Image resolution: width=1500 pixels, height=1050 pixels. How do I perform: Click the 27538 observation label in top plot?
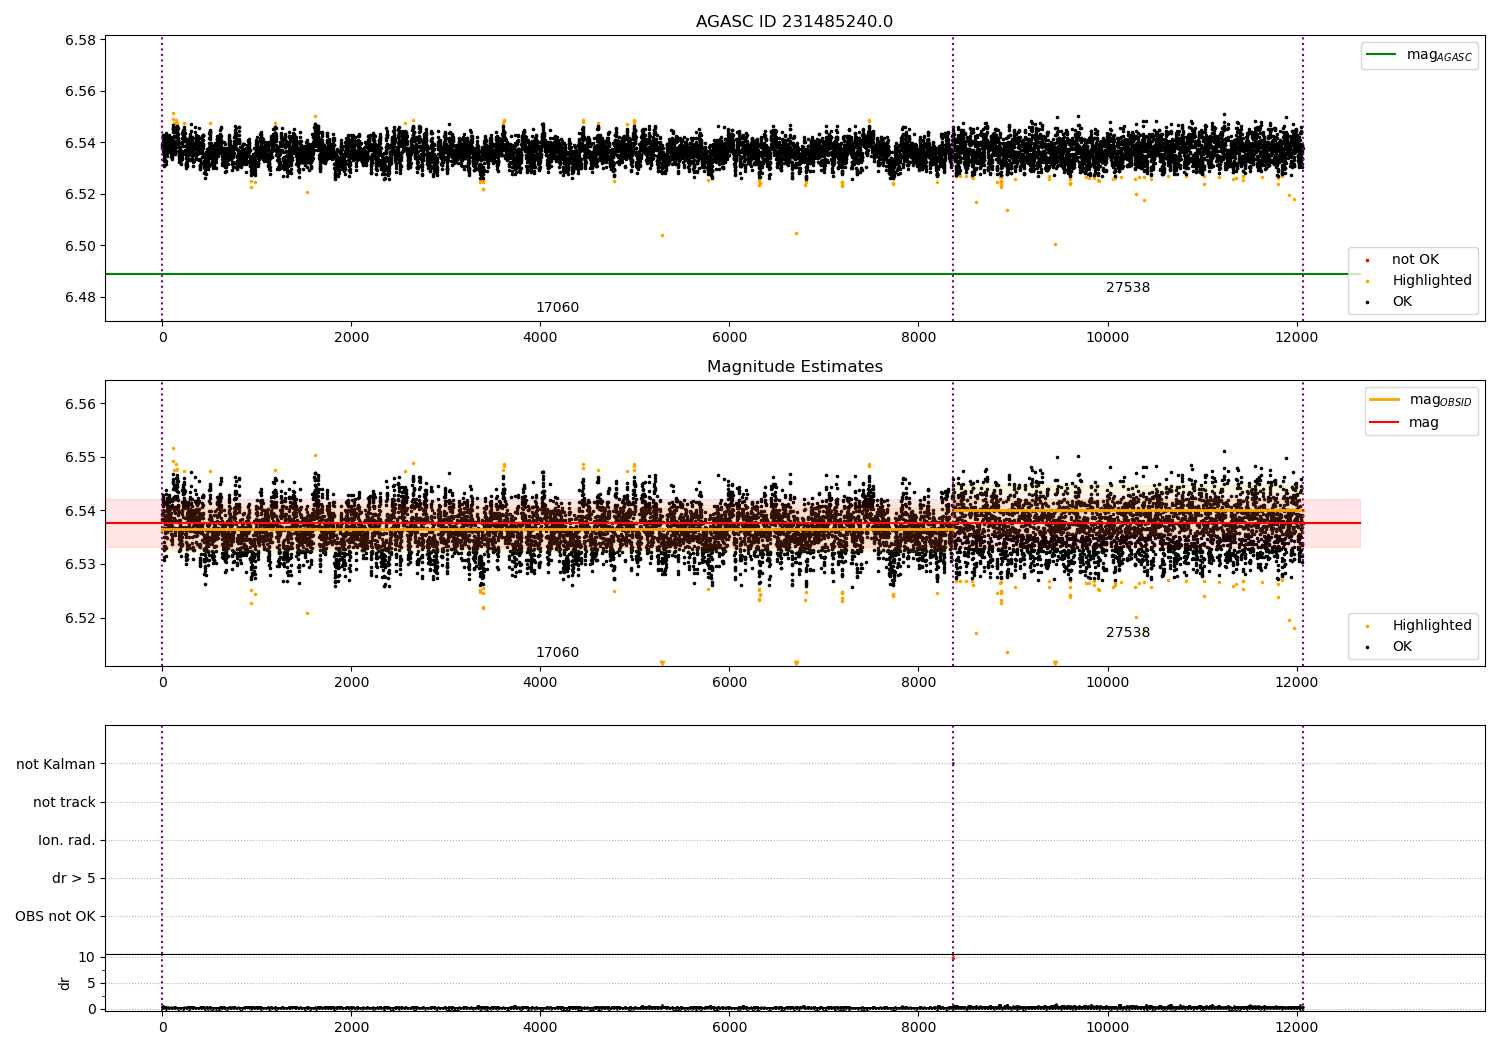(1127, 288)
